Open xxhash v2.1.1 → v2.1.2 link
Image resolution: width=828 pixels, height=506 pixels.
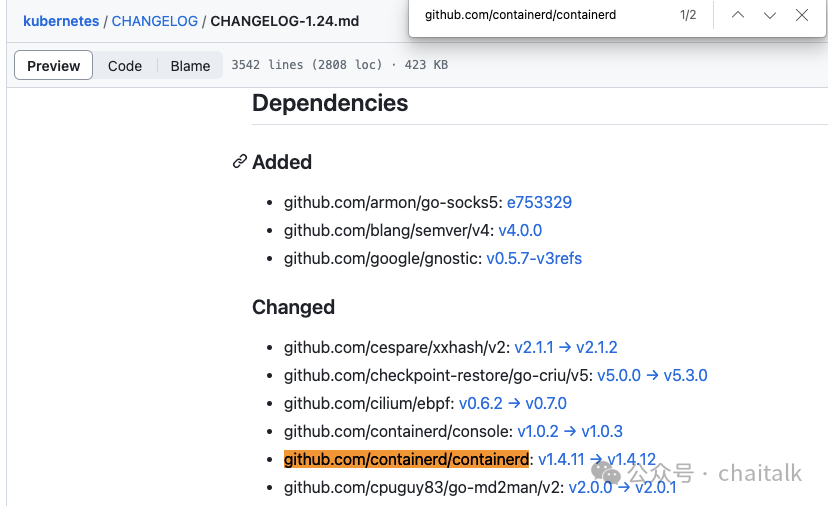tap(566, 347)
